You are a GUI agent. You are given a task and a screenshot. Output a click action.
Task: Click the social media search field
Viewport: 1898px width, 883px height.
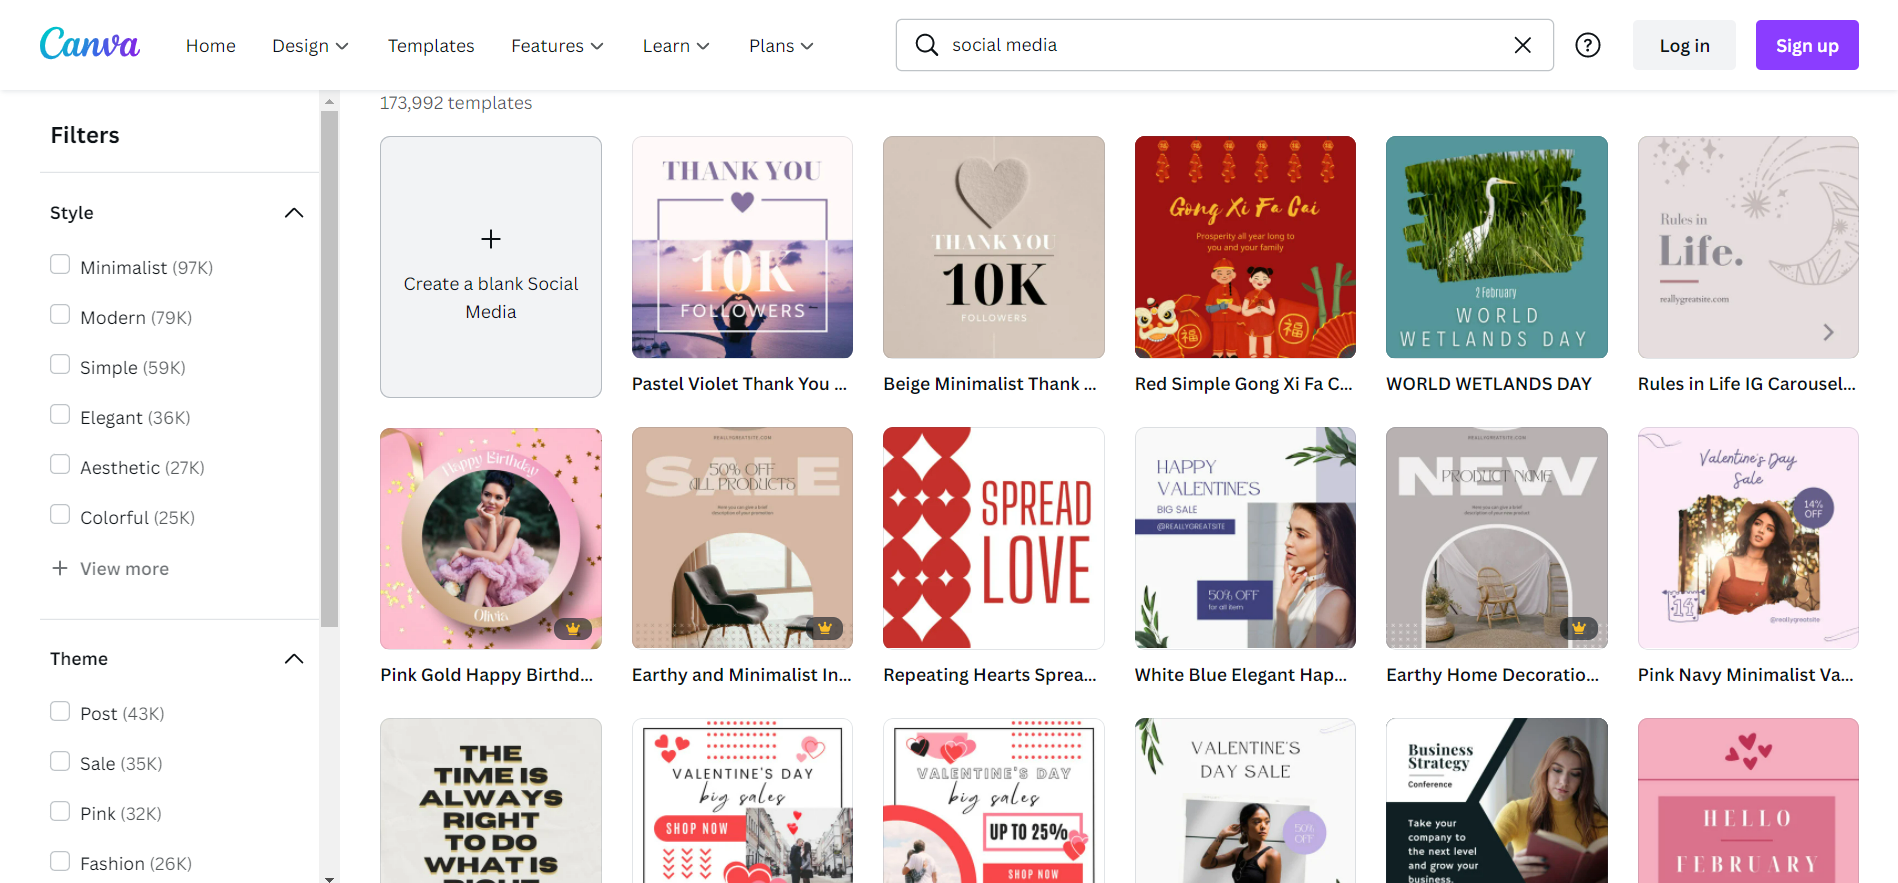[1225, 45]
